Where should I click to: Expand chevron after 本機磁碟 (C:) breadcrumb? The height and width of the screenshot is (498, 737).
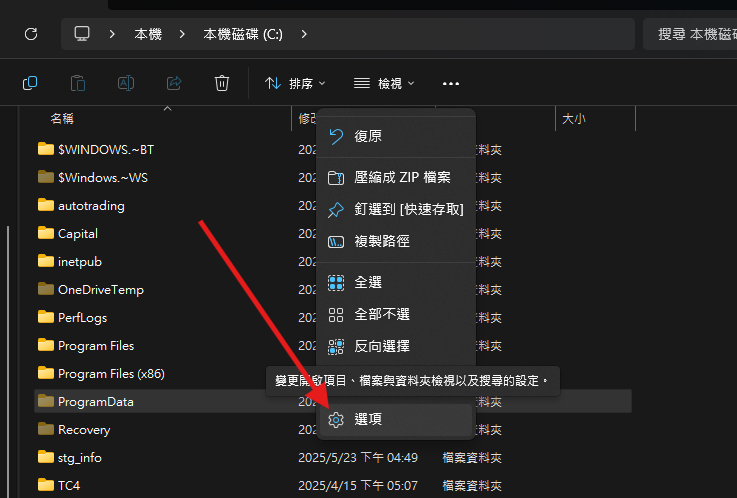(304, 34)
